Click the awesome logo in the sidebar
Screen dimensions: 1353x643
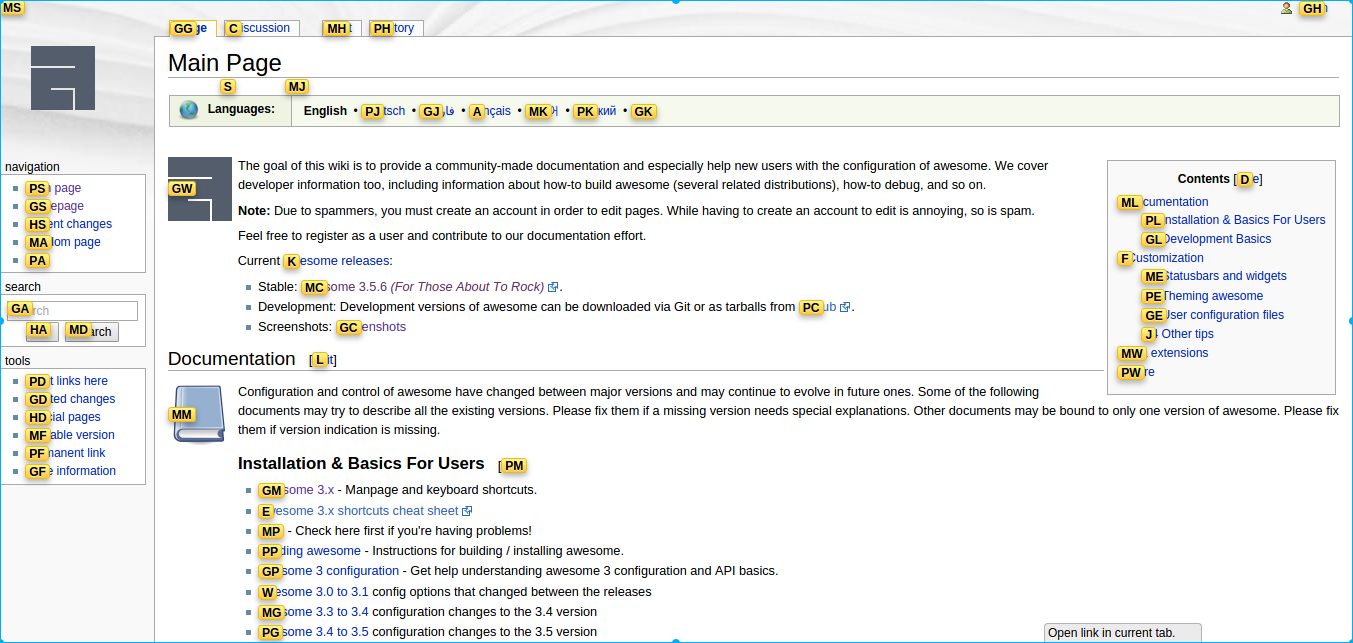(x=63, y=78)
